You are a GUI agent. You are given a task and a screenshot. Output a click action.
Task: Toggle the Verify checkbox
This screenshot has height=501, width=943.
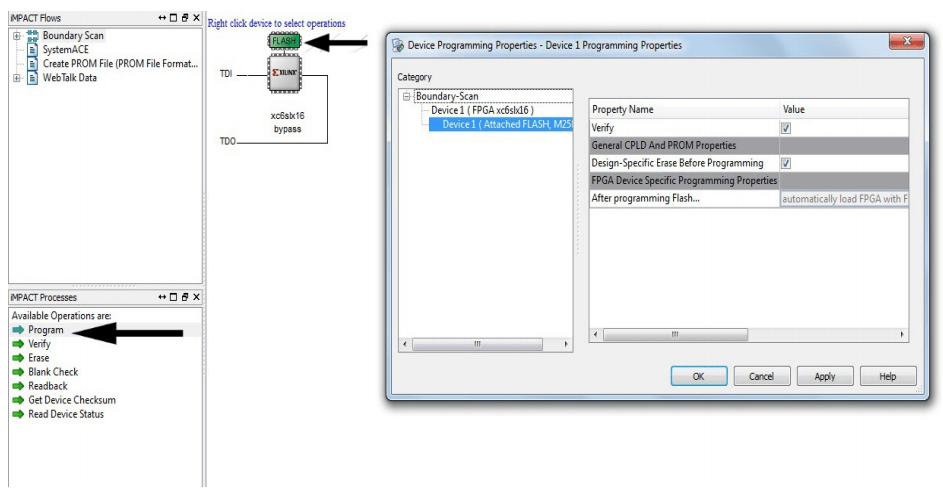(785, 128)
